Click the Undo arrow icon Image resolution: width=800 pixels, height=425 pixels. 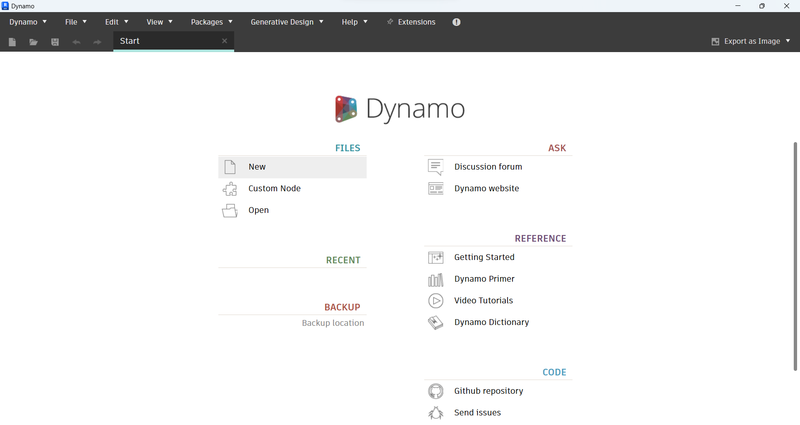click(77, 42)
